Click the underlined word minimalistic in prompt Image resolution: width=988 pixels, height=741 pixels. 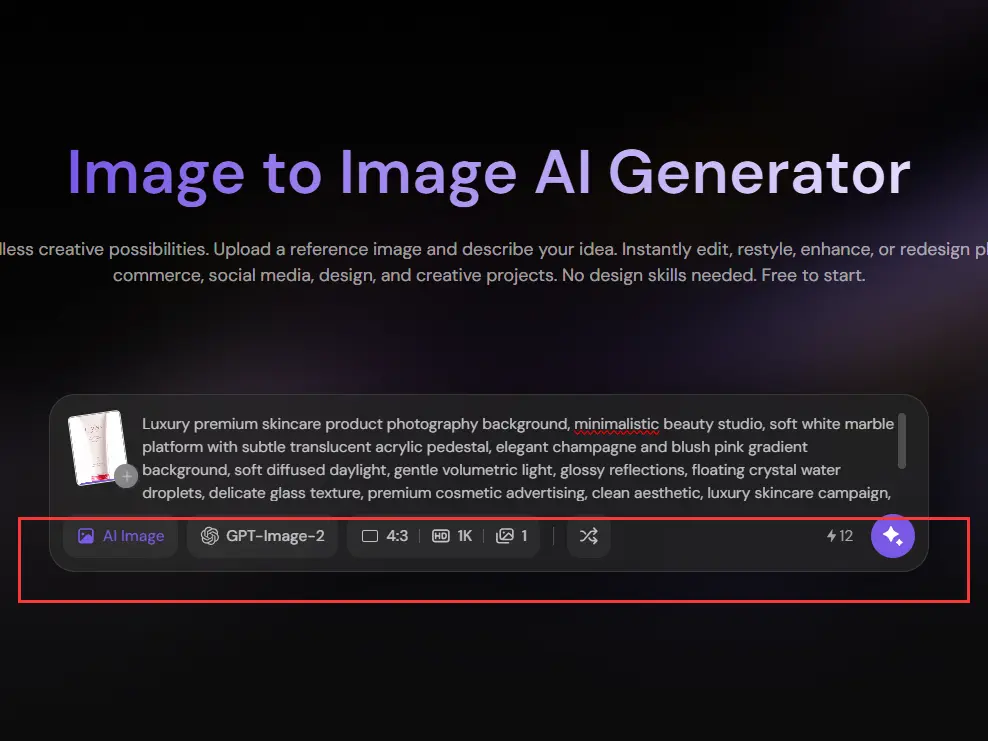[616, 424]
